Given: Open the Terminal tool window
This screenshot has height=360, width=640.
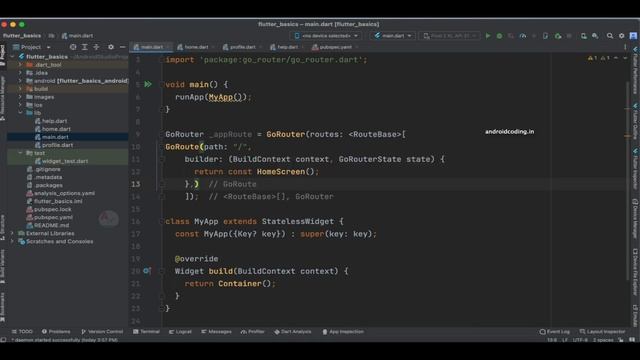Looking at the screenshot, I should (146, 331).
